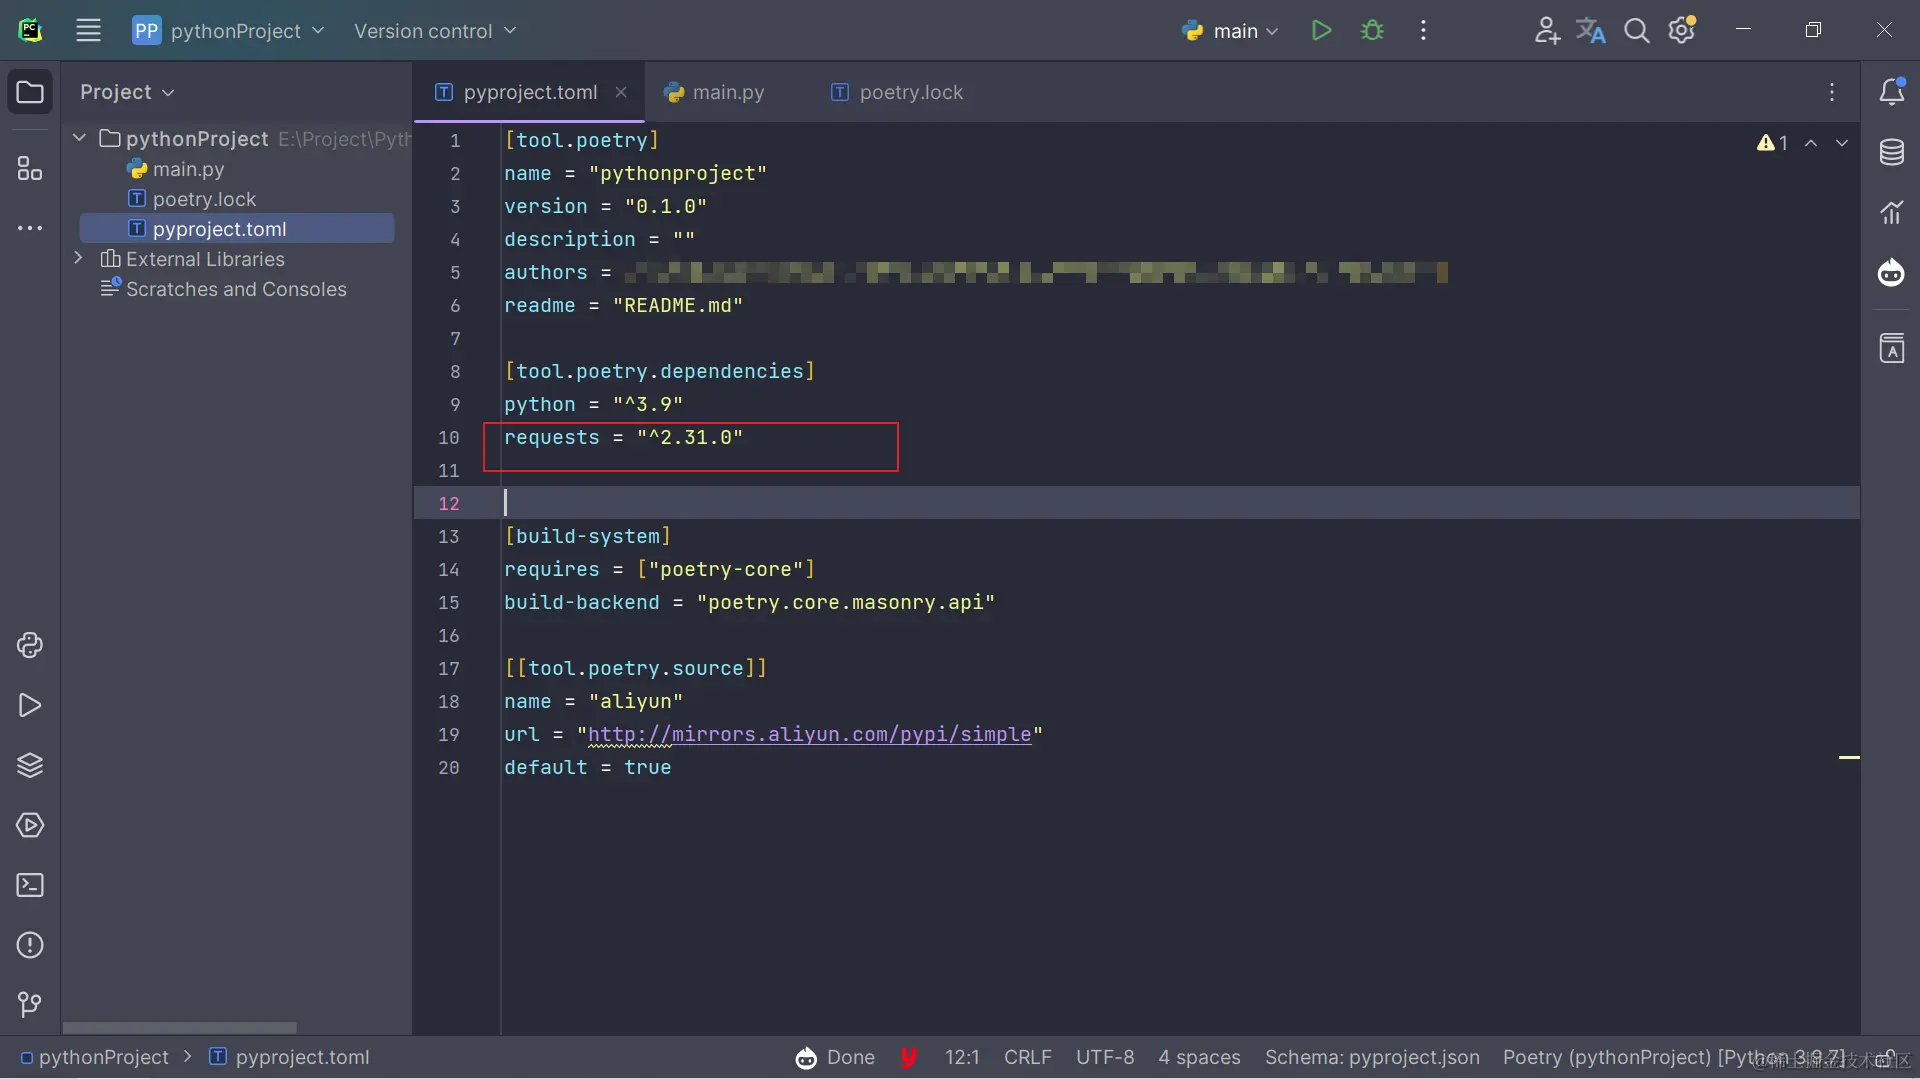Change the 4 spaces indent setting

point(1199,1057)
